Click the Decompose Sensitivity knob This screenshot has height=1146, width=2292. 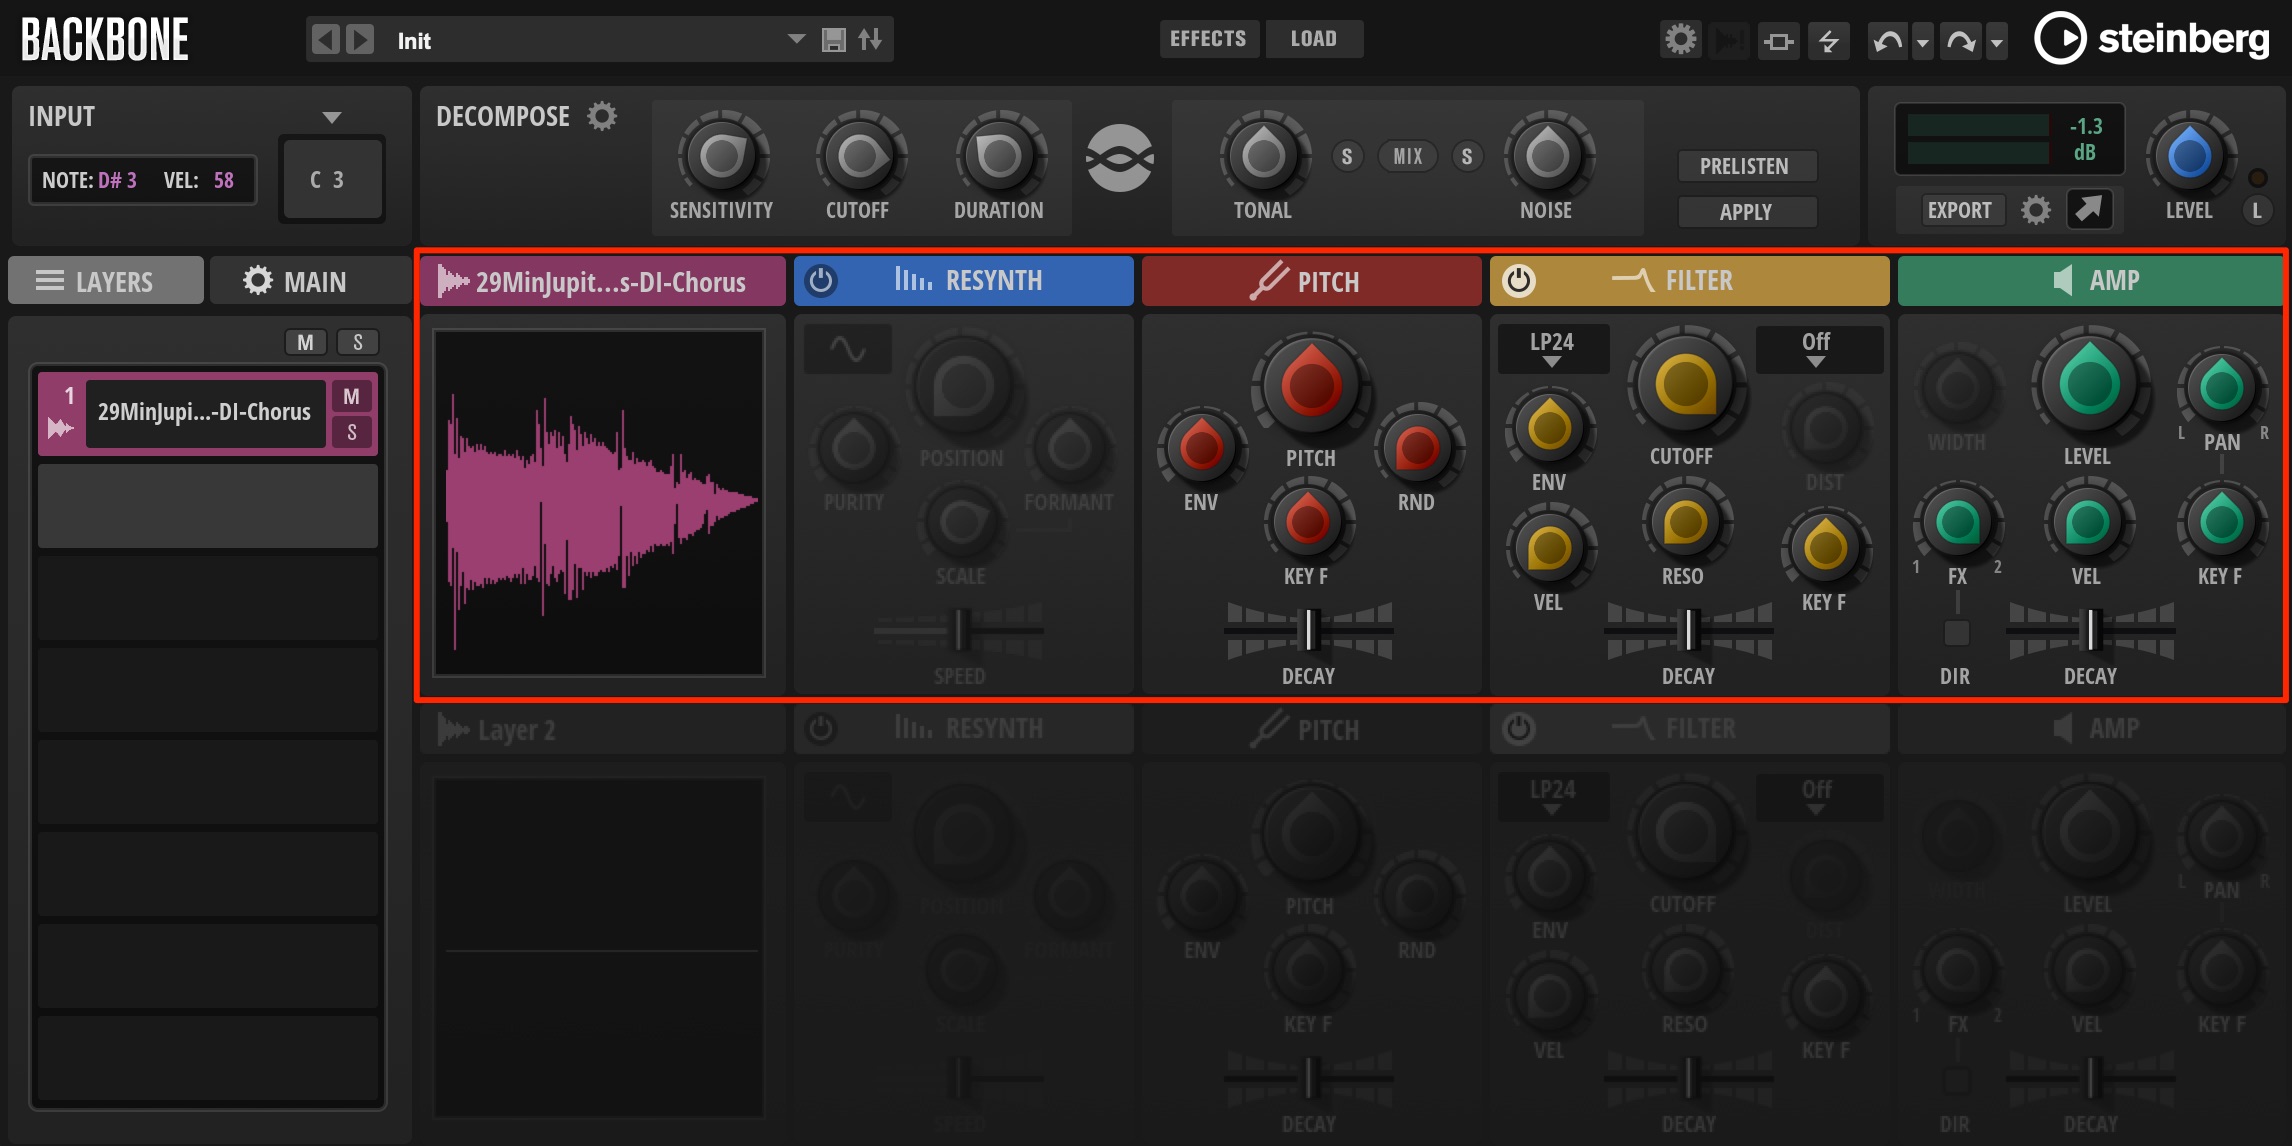click(722, 156)
